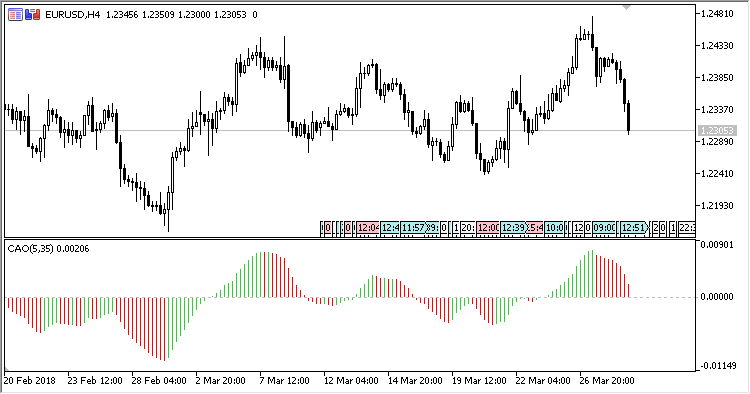Select the 22: event marker at right edge
The height and width of the screenshot is (394, 750).
[687, 228]
